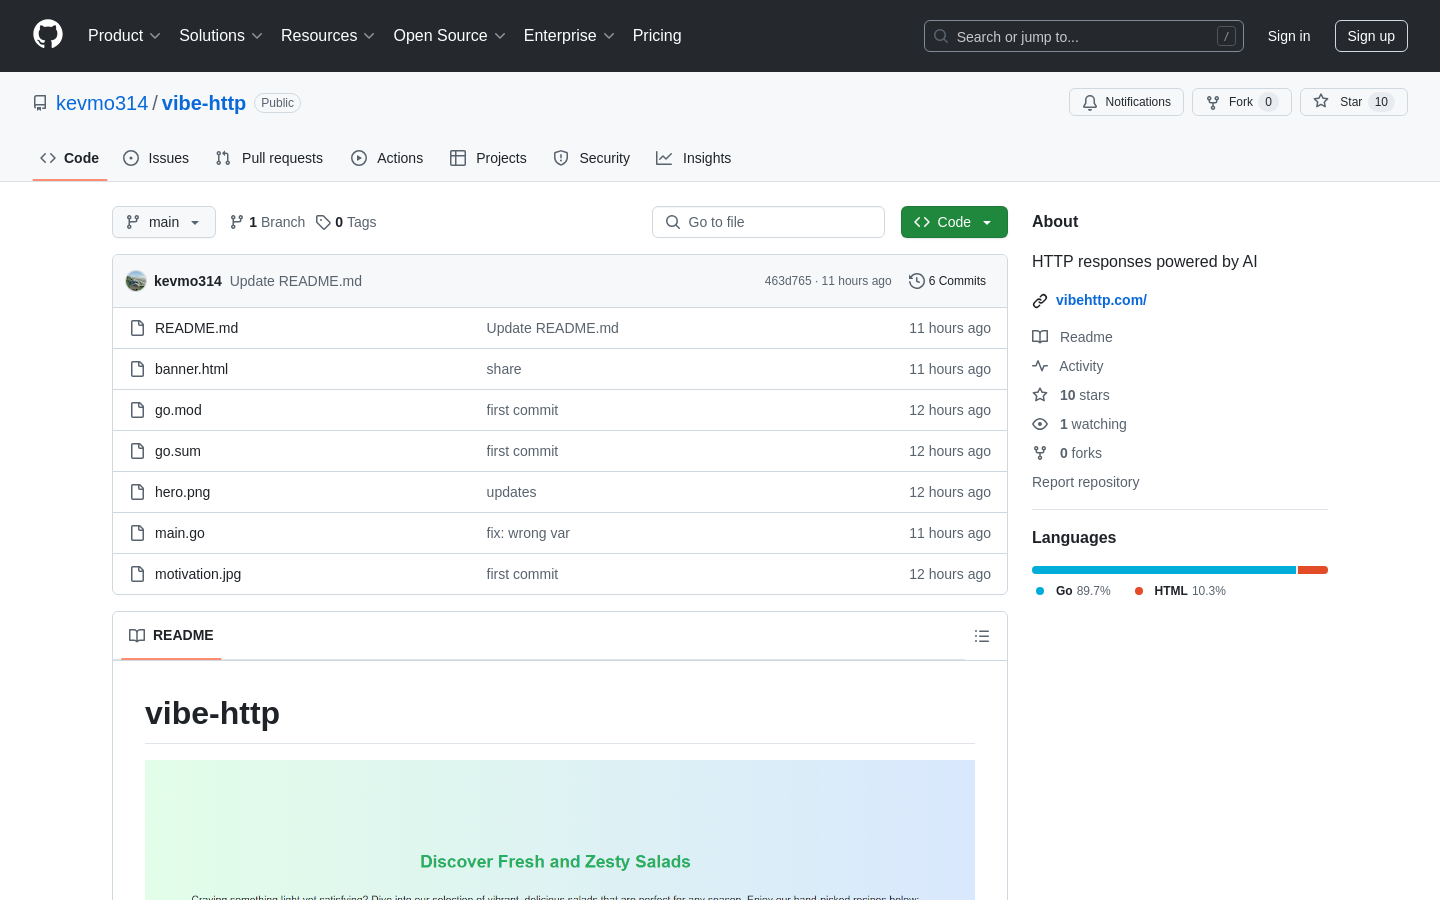Go to the GitHub homepage logo
This screenshot has height=900, width=1440.
coord(48,35)
